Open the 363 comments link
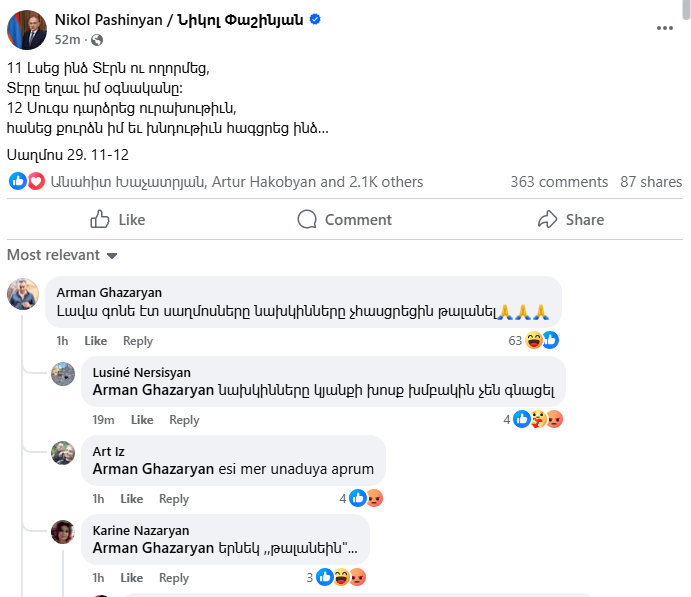 click(559, 182)
